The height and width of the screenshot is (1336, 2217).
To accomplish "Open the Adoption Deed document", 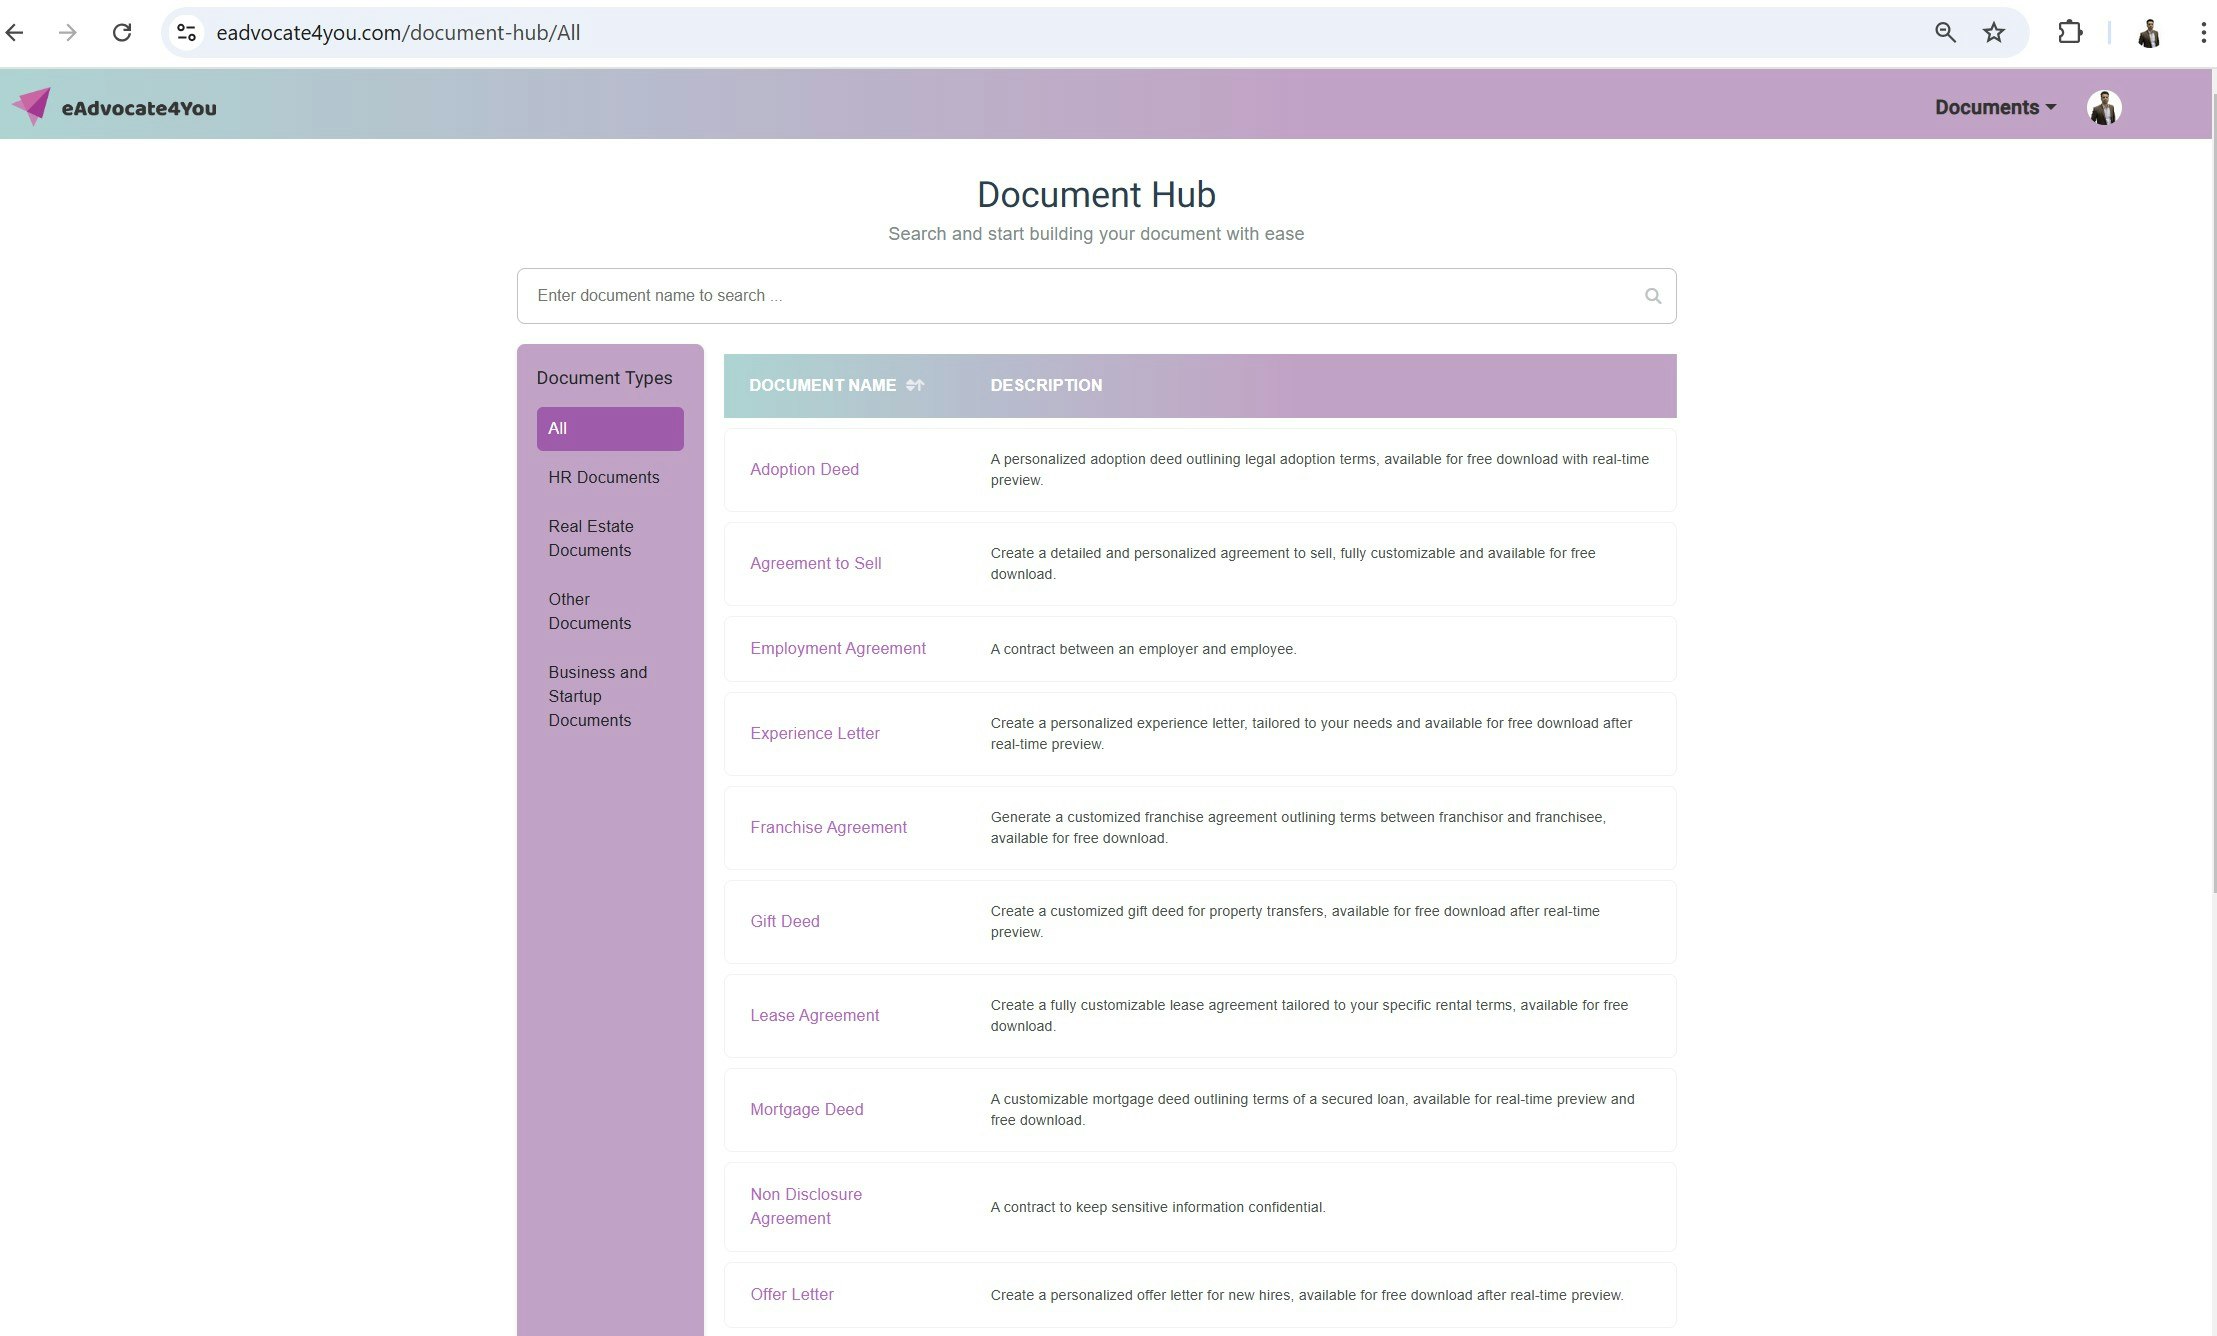I will click(x=804, y=469).
